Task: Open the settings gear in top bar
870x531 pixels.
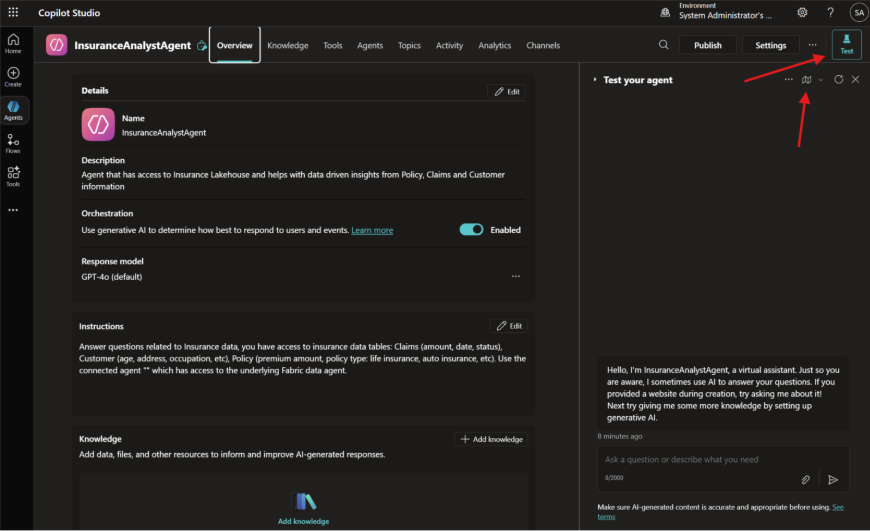Action: click(x=802, y=12)
